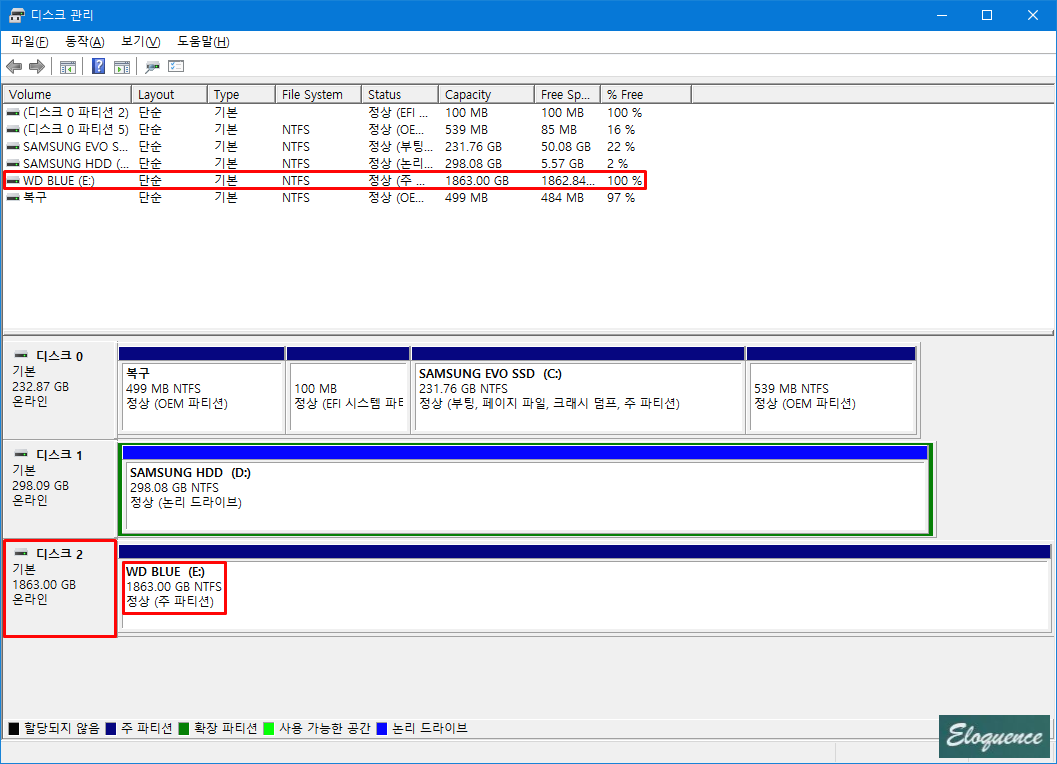This screenshot has width=1057, height=764.
Task: Sort by the Type column header
Action: pyautogui.click(x=241, y=94)
